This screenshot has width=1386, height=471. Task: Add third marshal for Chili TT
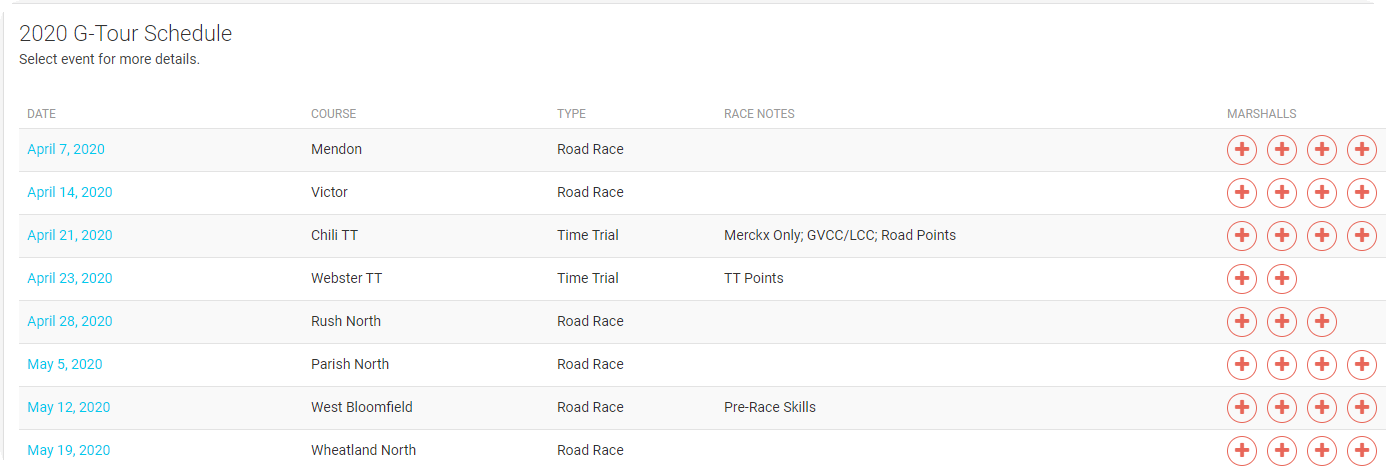(x=1322, y=236)
